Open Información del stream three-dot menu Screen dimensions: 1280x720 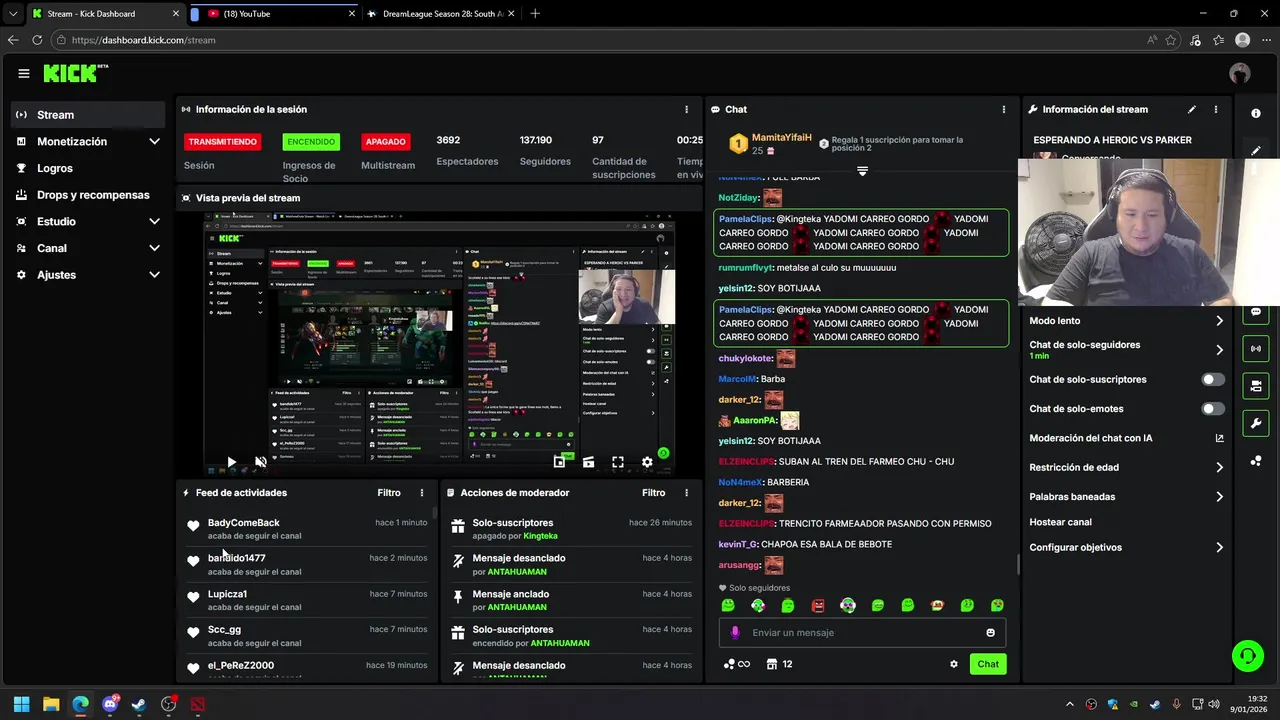click(1216, 109)
